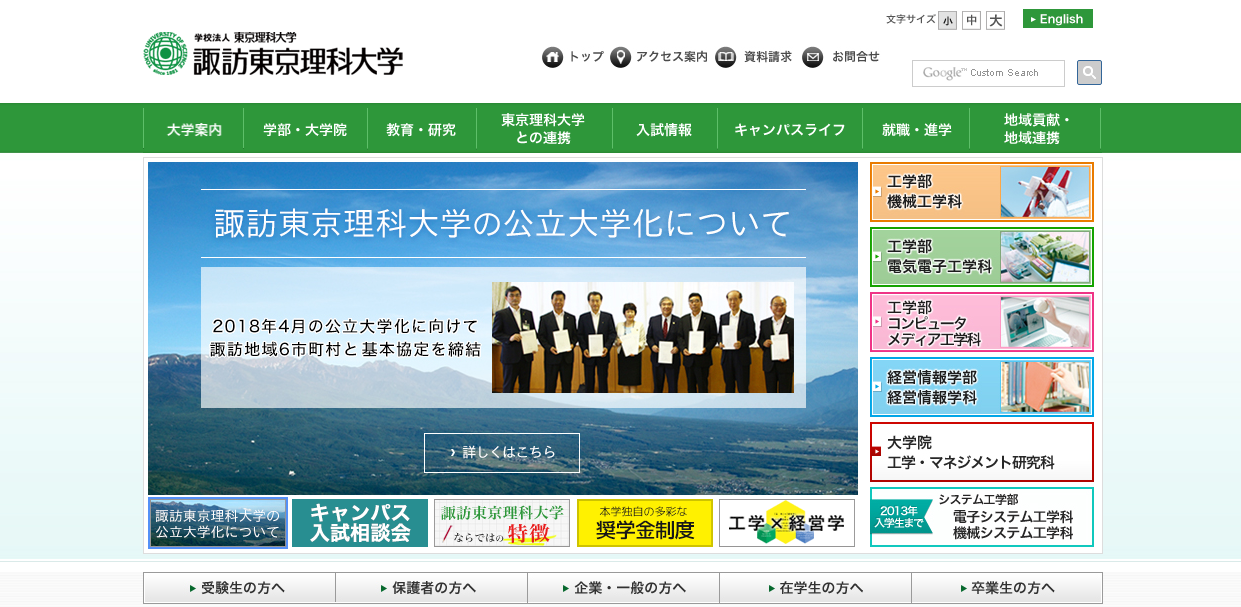The width and height of the screenshot is (1241, 607).
Task: Open the 学部・大学院 menu
Action: [x=305, y=129]
